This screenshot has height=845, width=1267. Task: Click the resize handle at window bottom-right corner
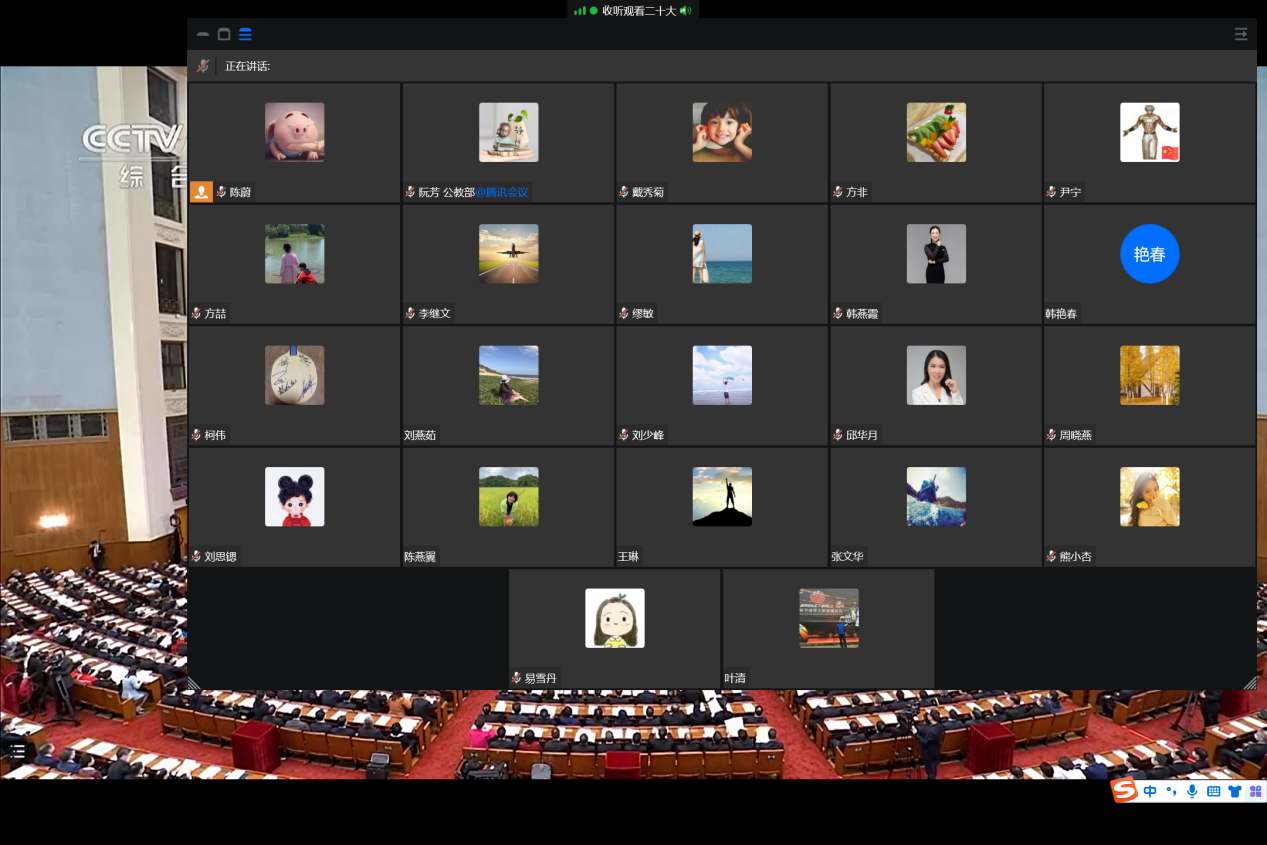click(x=1249, y=682)
